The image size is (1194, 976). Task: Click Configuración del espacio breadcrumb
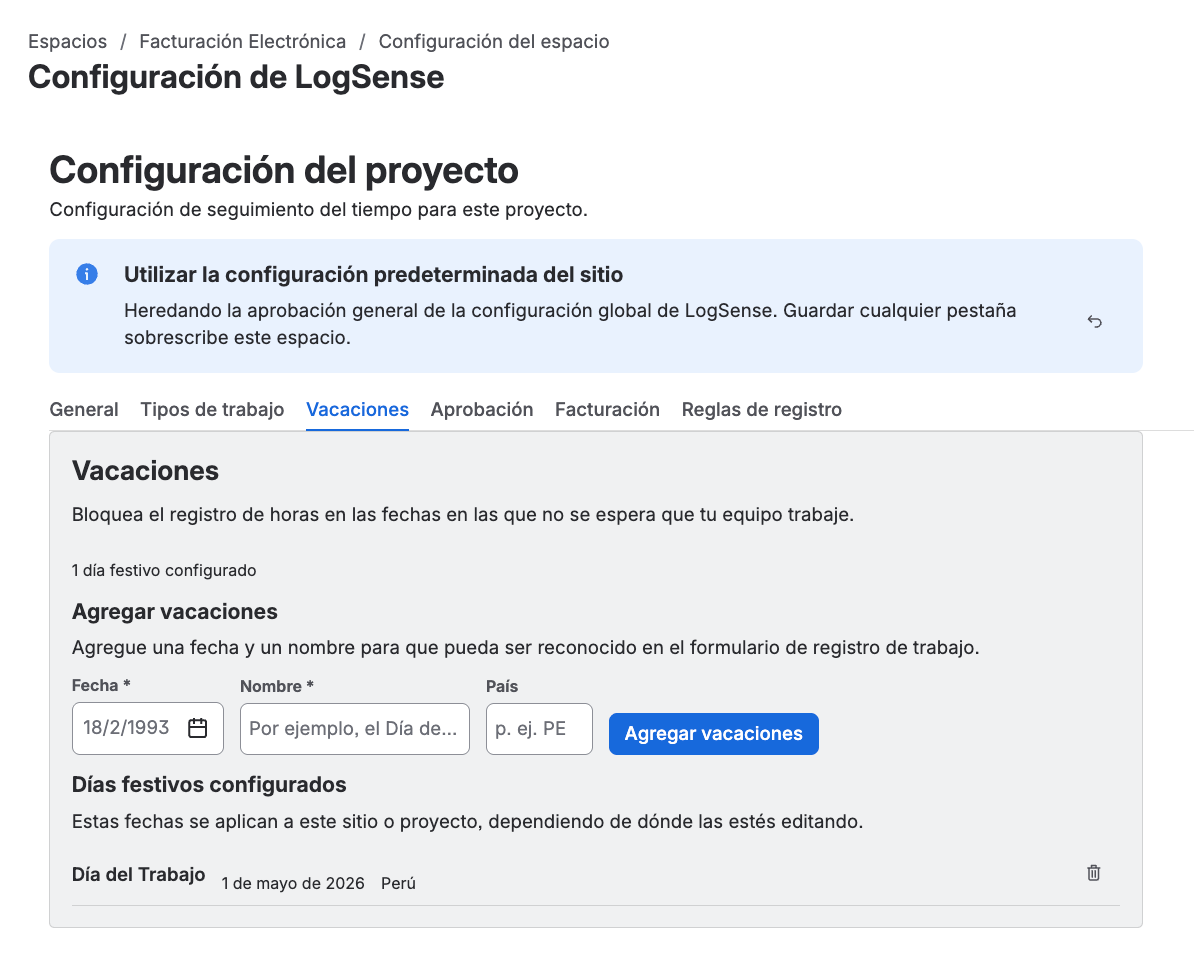[x=493, y=41]
